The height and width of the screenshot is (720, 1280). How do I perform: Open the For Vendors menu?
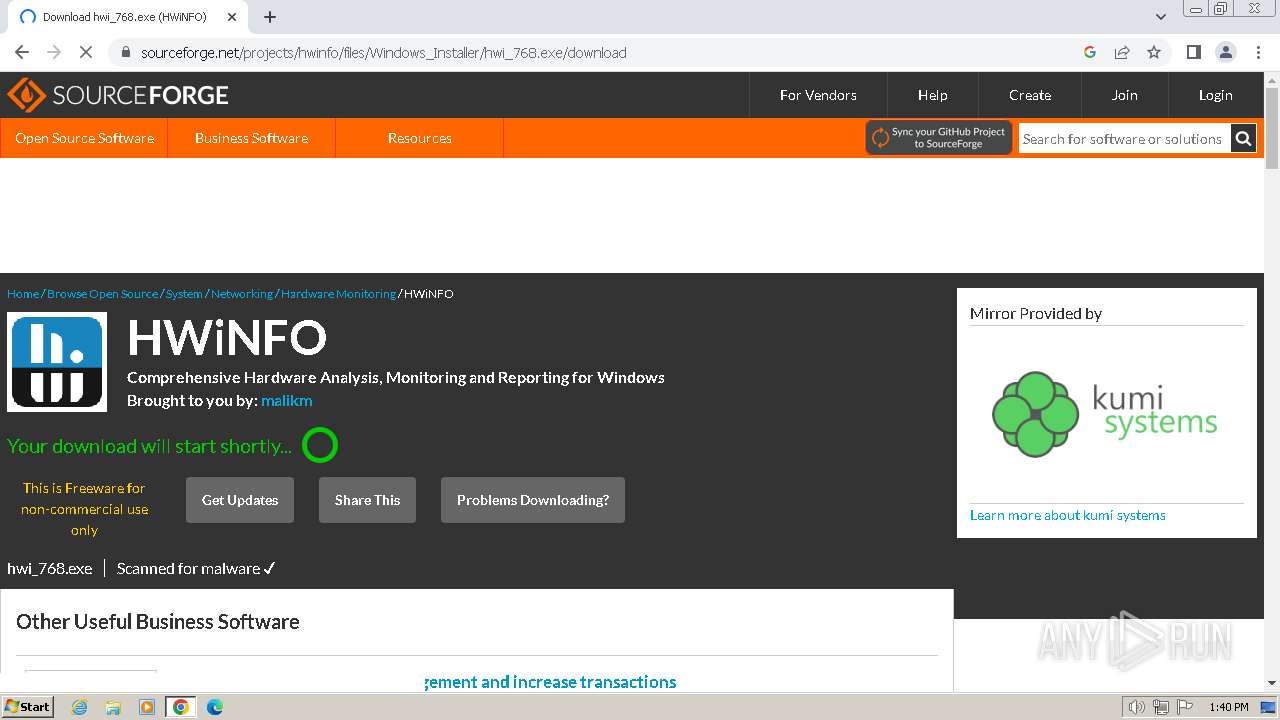818,95
